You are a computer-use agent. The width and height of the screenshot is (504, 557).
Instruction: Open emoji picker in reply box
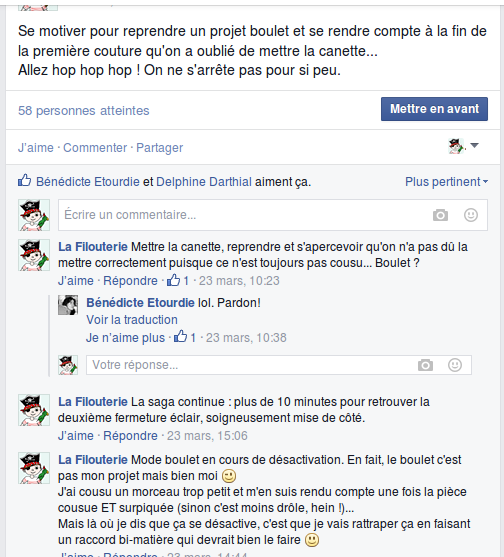[x=455, y=365]
